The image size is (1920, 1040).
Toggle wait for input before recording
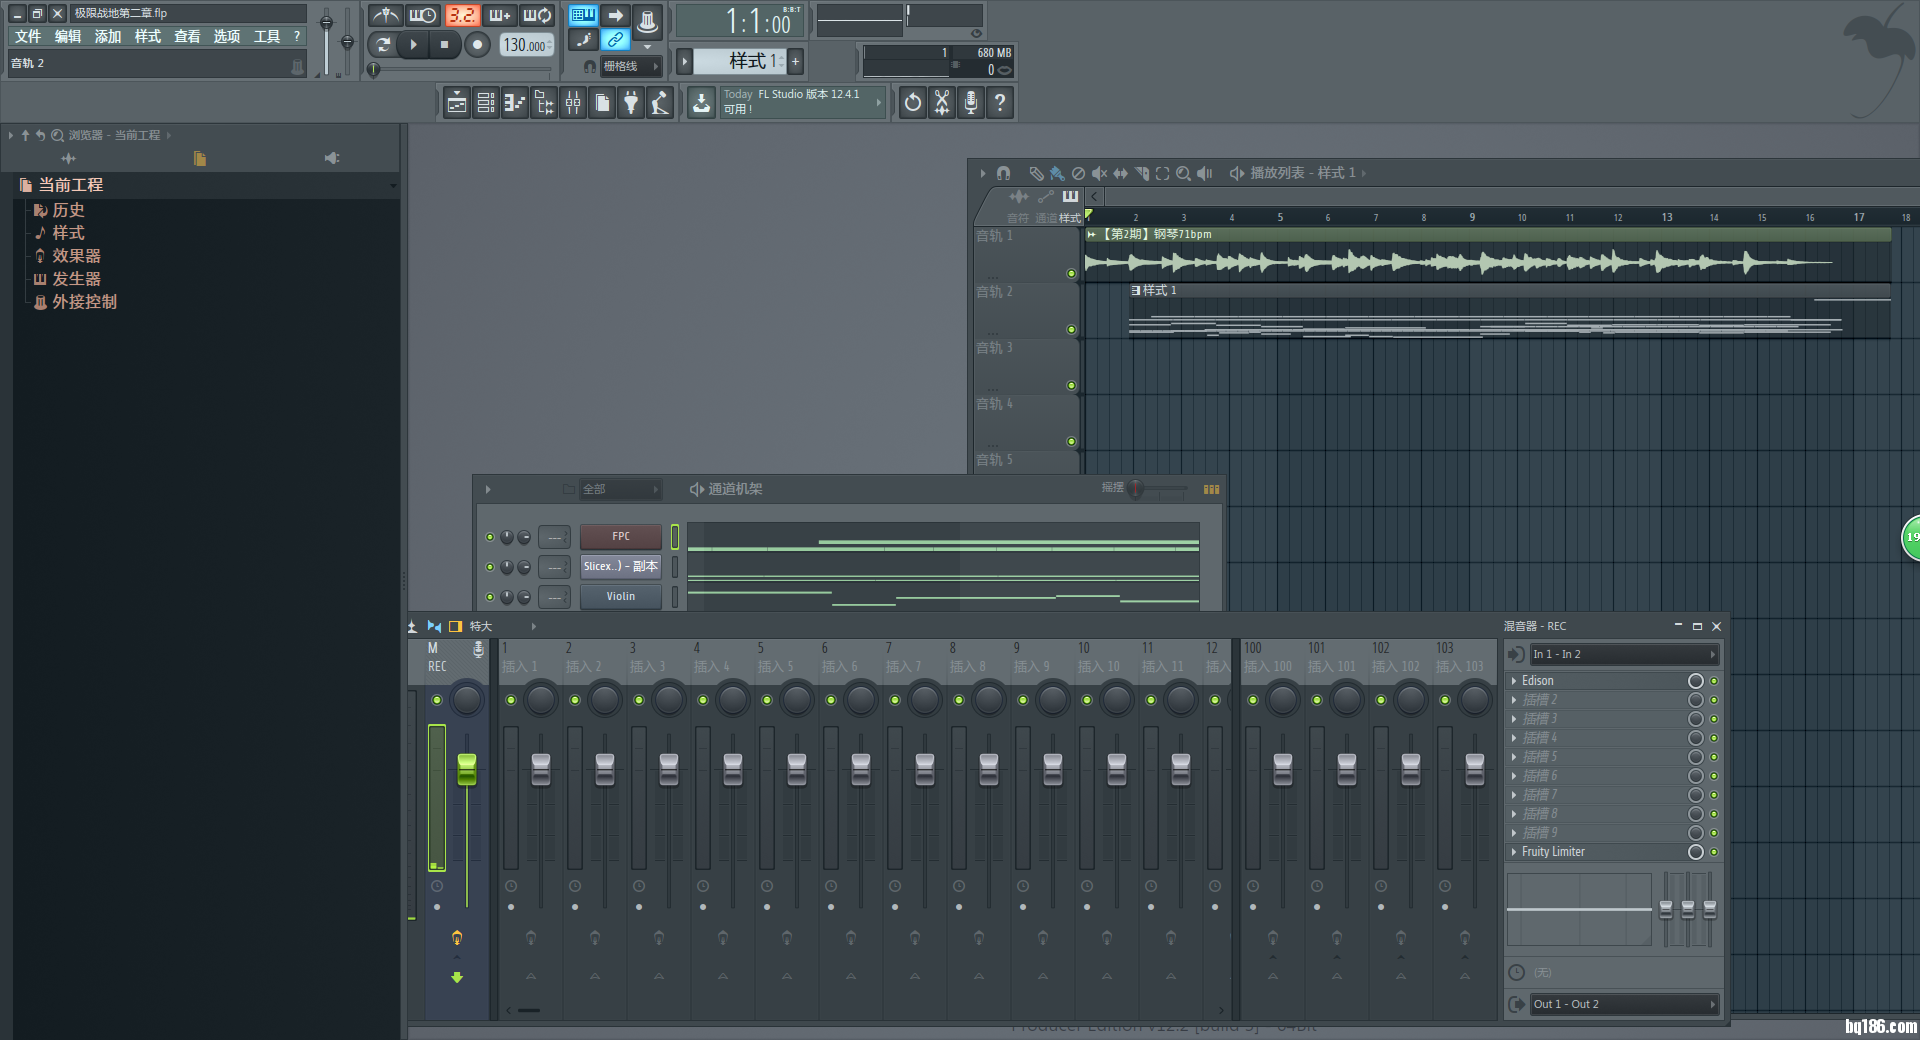point(422,16)
